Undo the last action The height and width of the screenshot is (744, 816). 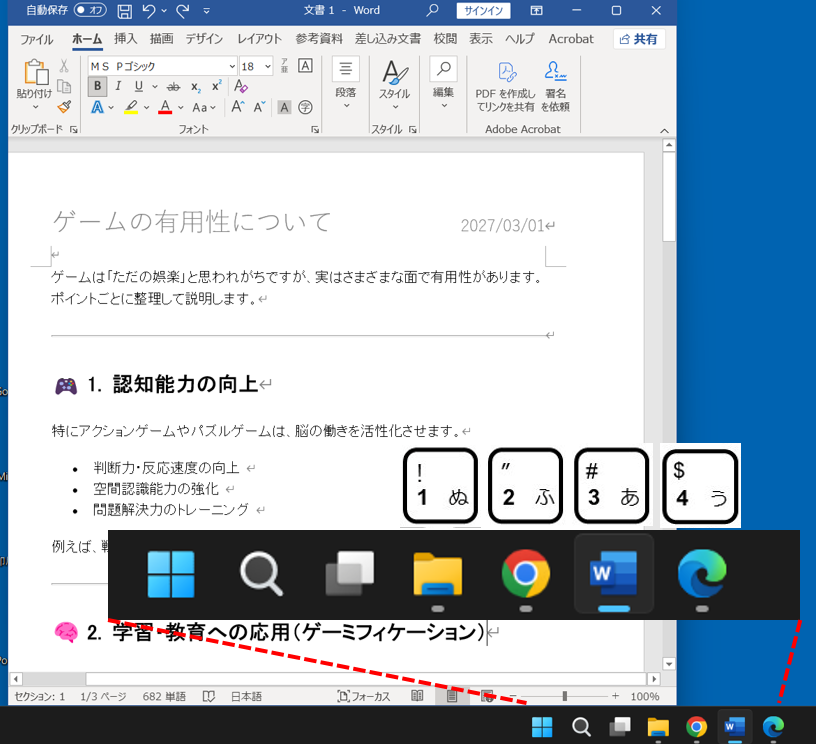tap(148, 11)
